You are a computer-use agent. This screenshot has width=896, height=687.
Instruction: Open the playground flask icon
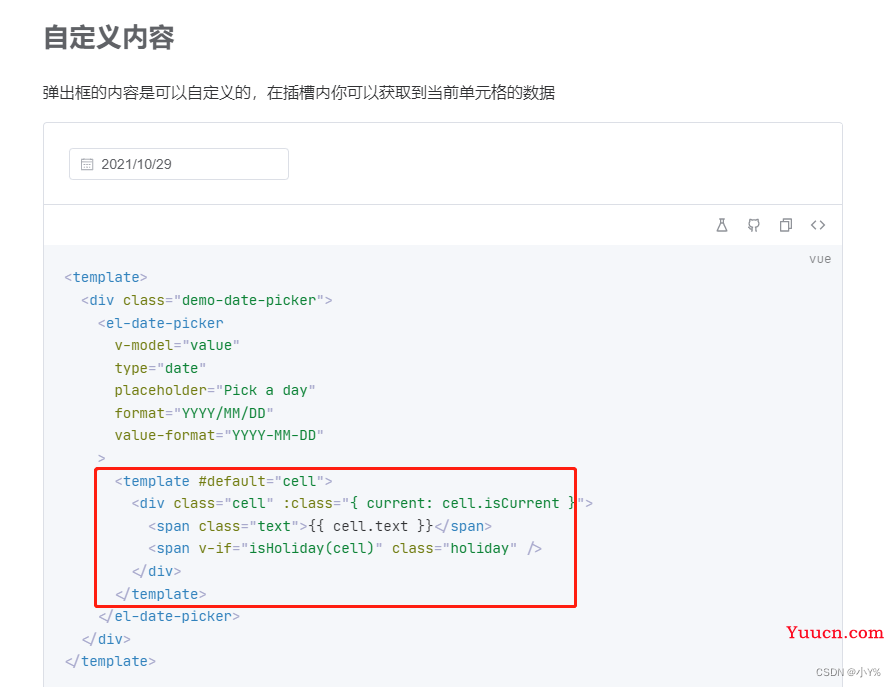pyautogui.click(x=722, y=225)
